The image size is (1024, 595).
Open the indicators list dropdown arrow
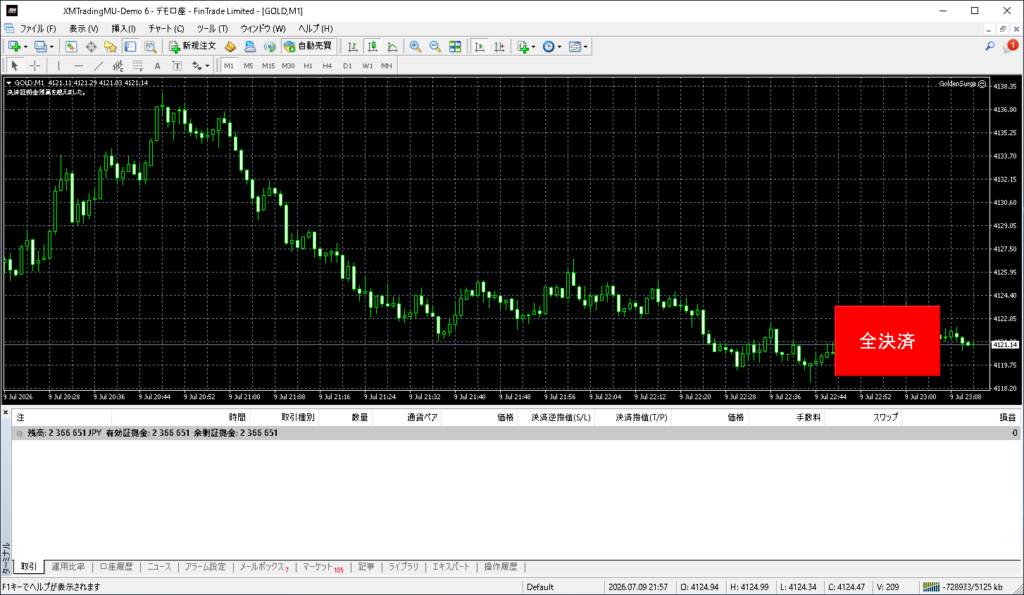coord(534,47)
